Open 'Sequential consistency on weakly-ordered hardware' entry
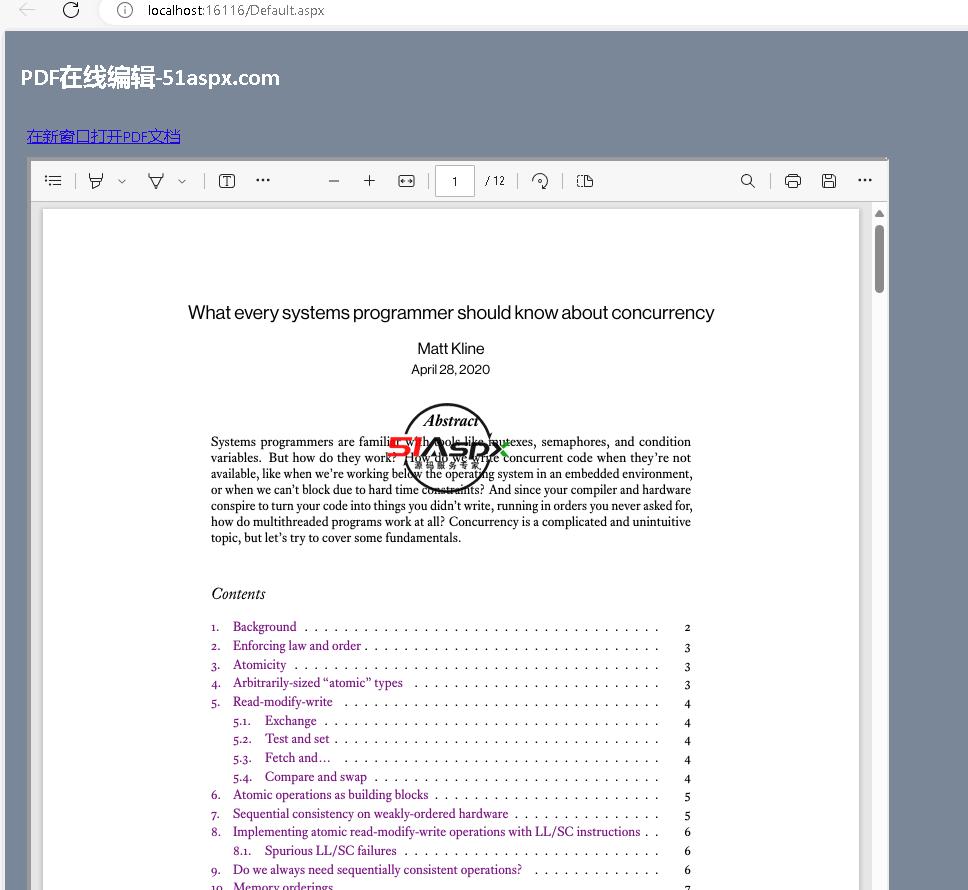This screenshot has height=890, width=968. pyautogui.click(x=370, y=814)
